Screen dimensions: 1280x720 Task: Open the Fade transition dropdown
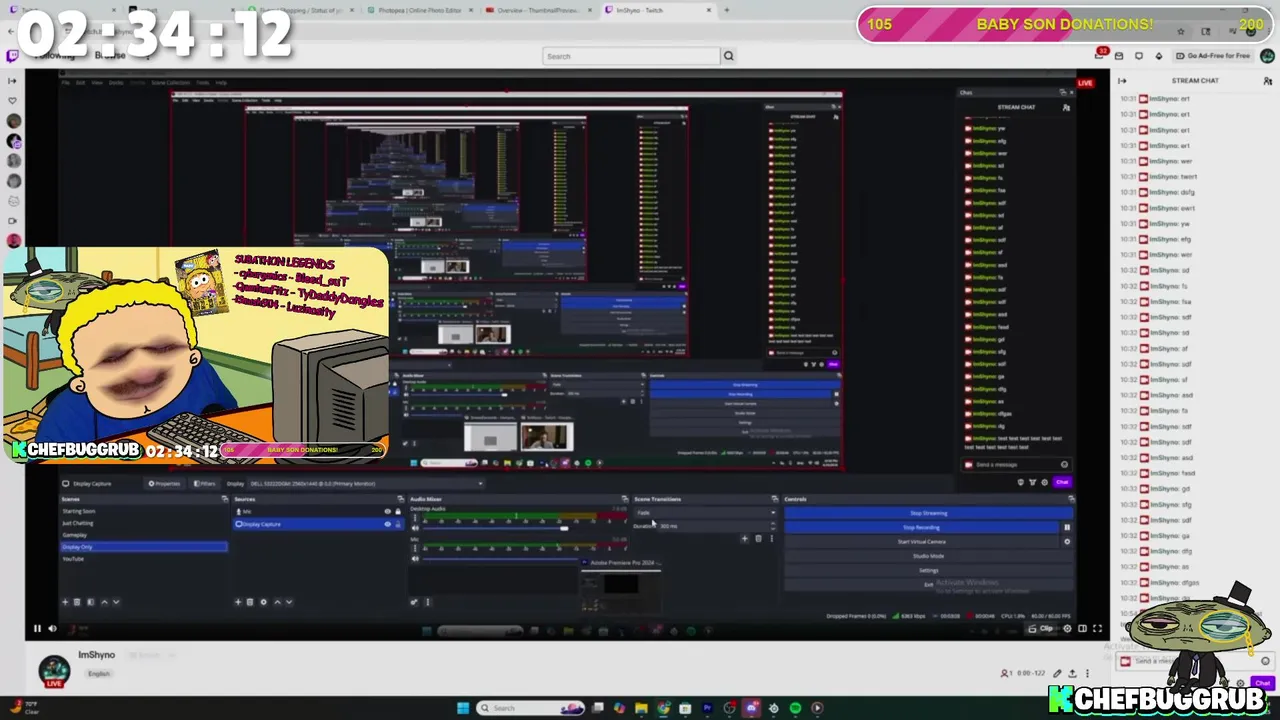705,513
